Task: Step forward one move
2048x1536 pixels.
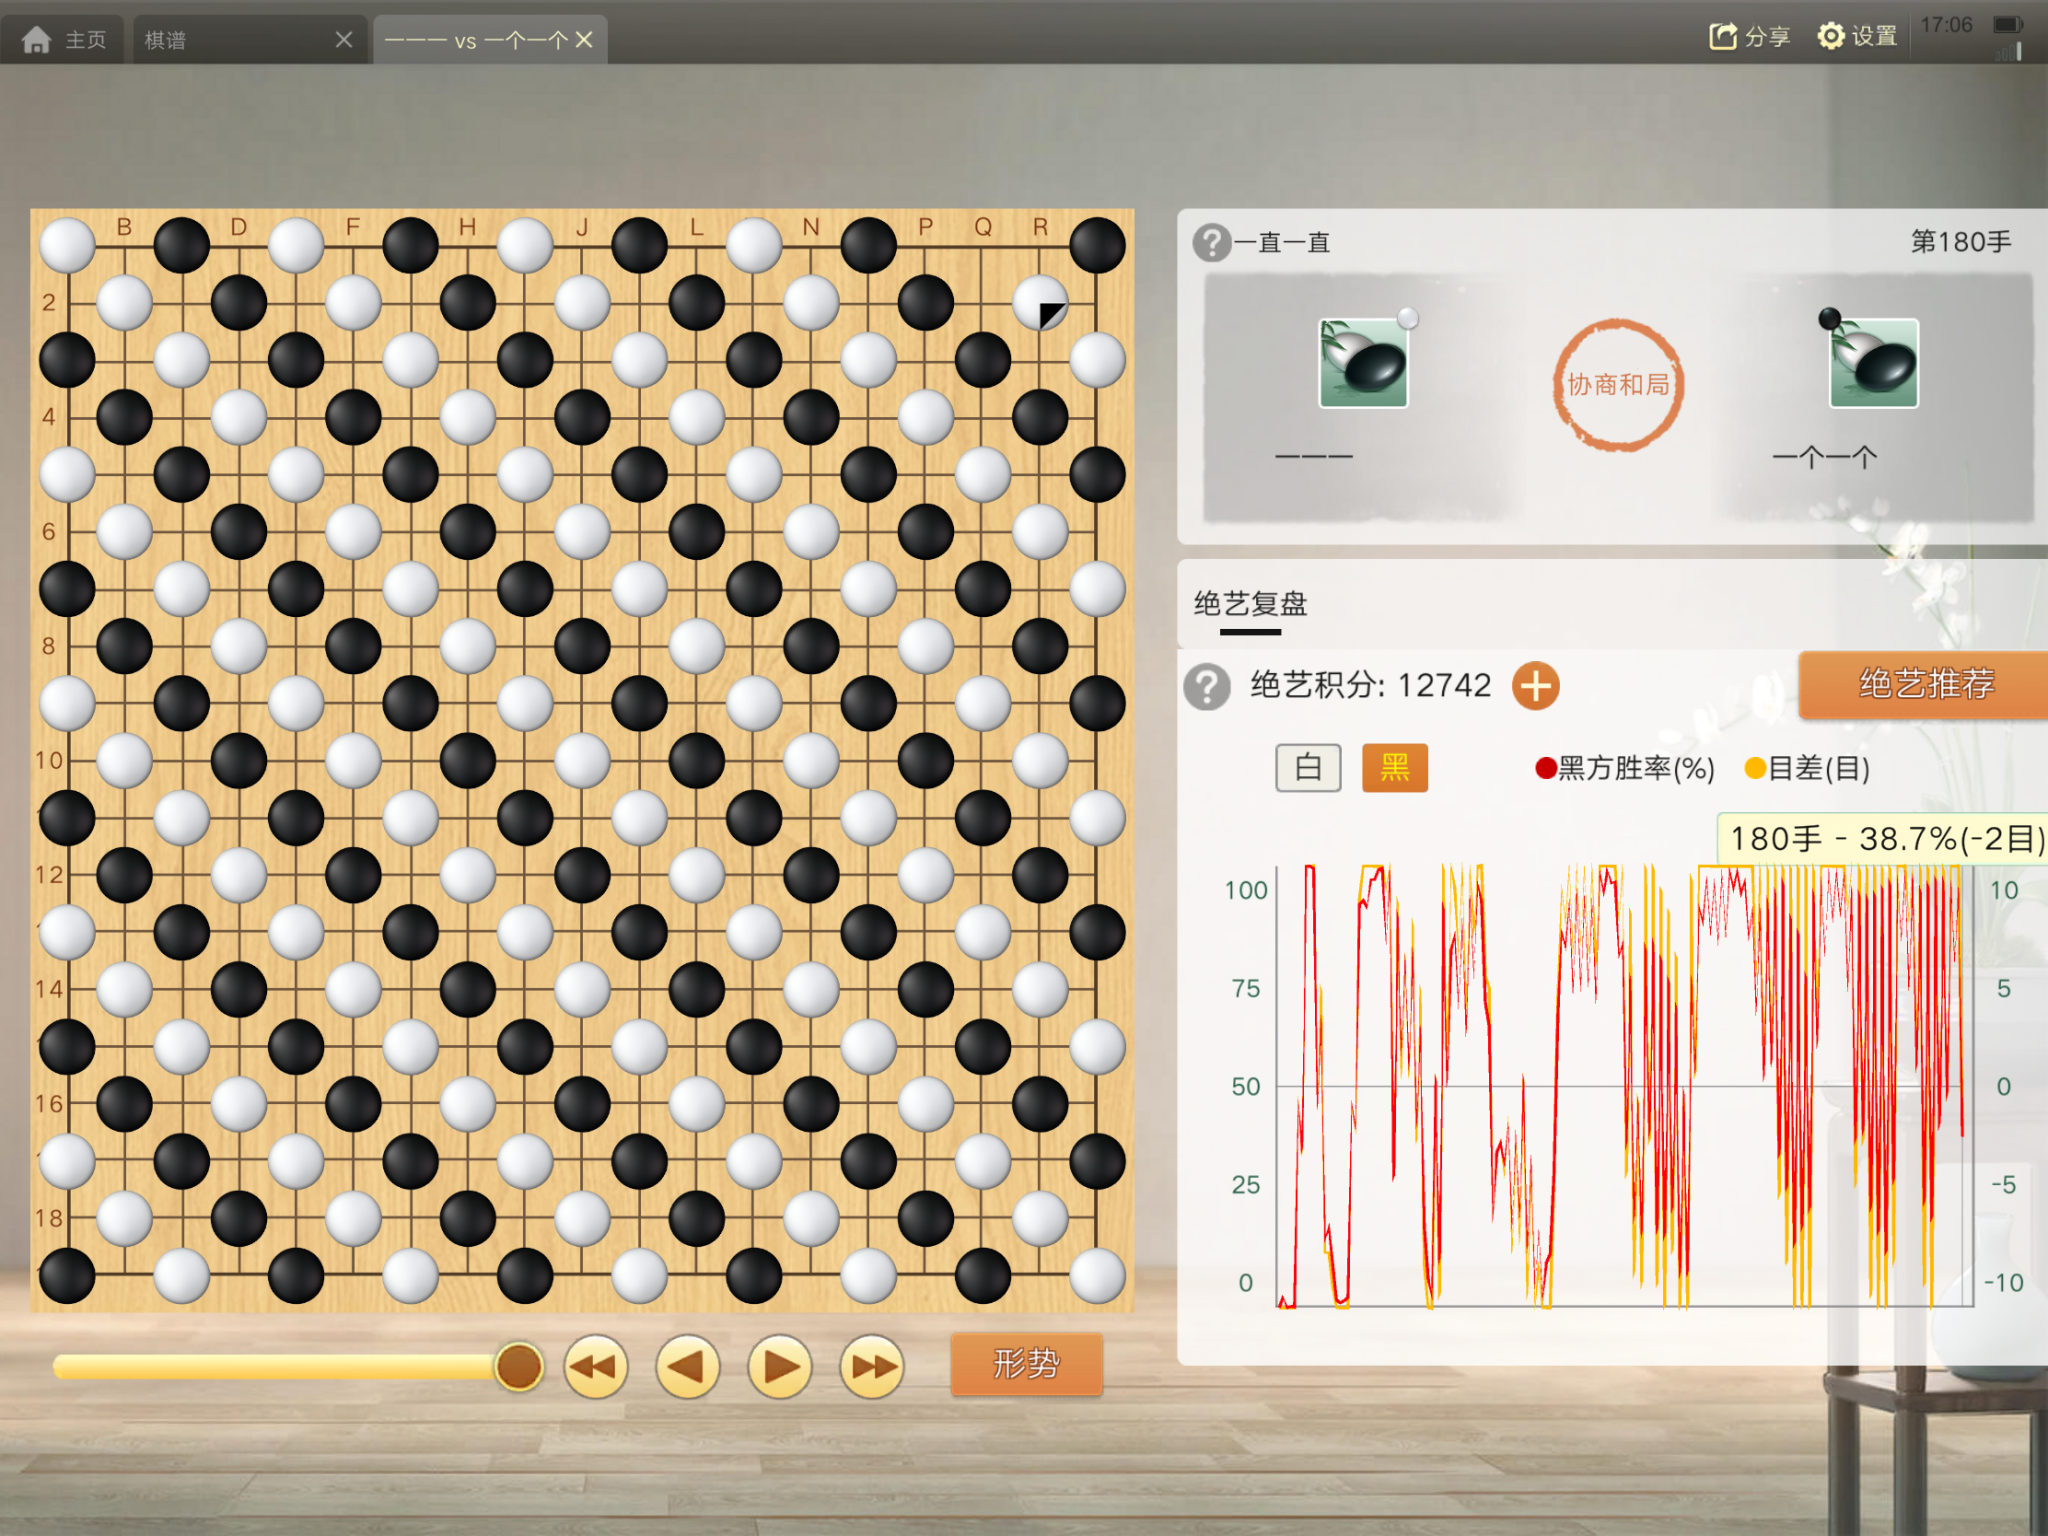Action: pos(780,1366)
